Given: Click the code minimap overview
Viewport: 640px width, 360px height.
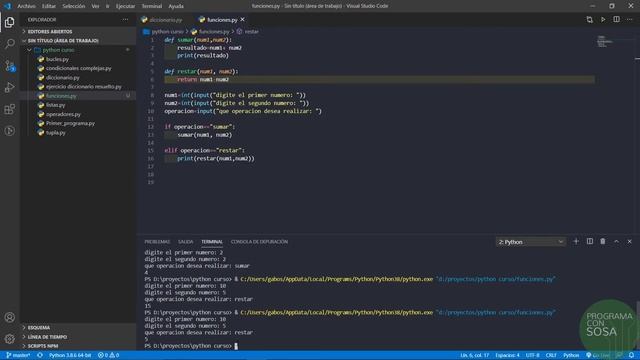Looking at the screenshot, I should tap(604, 41).
